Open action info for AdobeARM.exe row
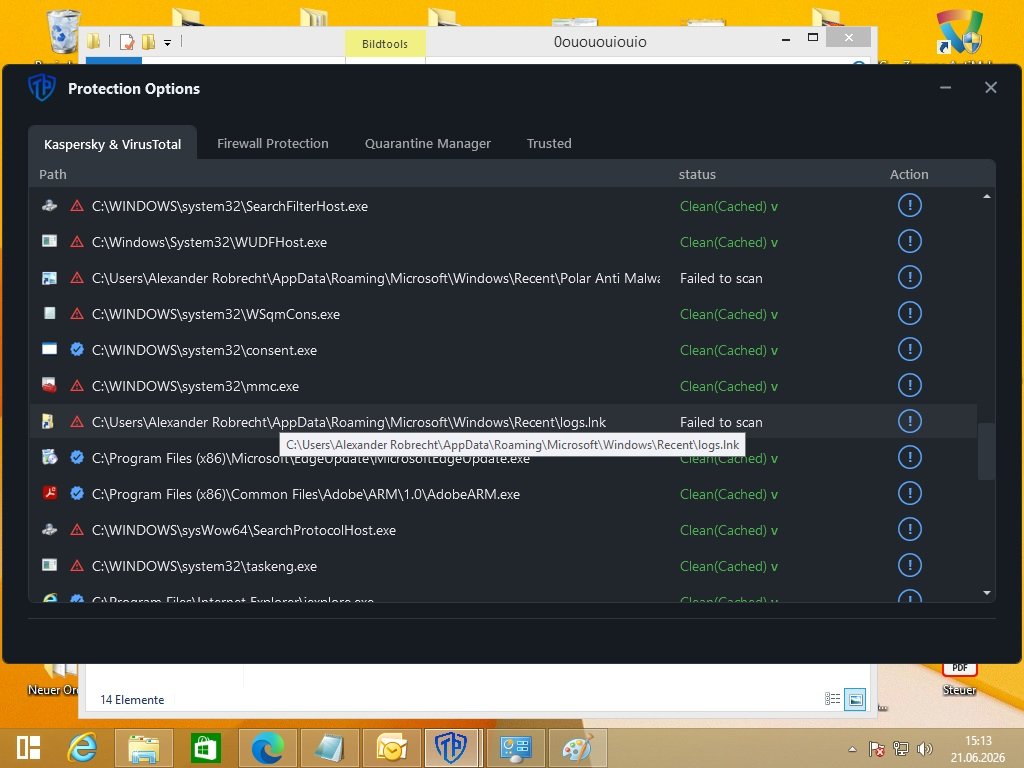This screenshot has height=768, width=1024. pos(909,492)
